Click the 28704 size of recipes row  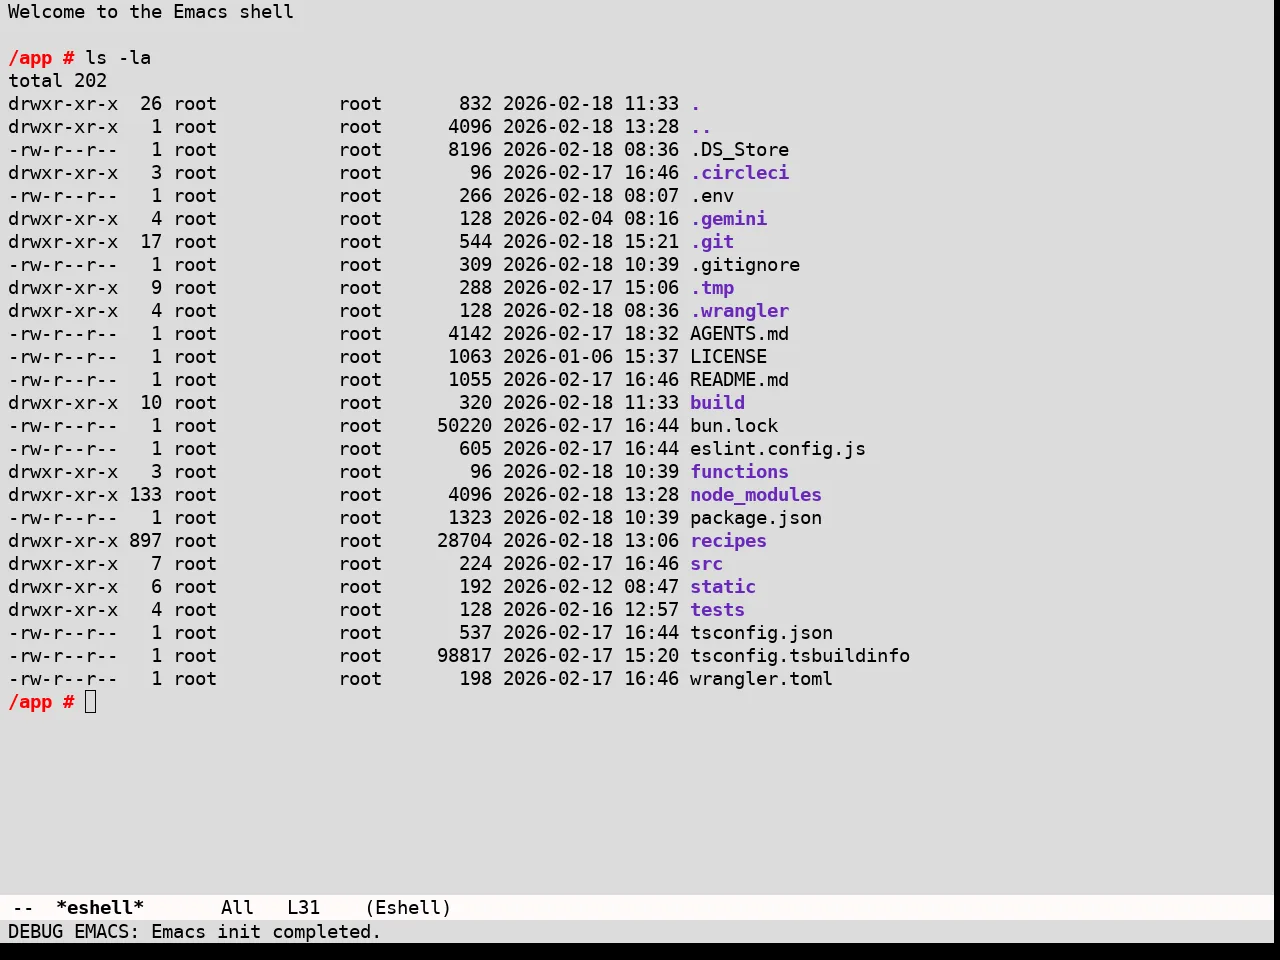(x=464, y=541)
